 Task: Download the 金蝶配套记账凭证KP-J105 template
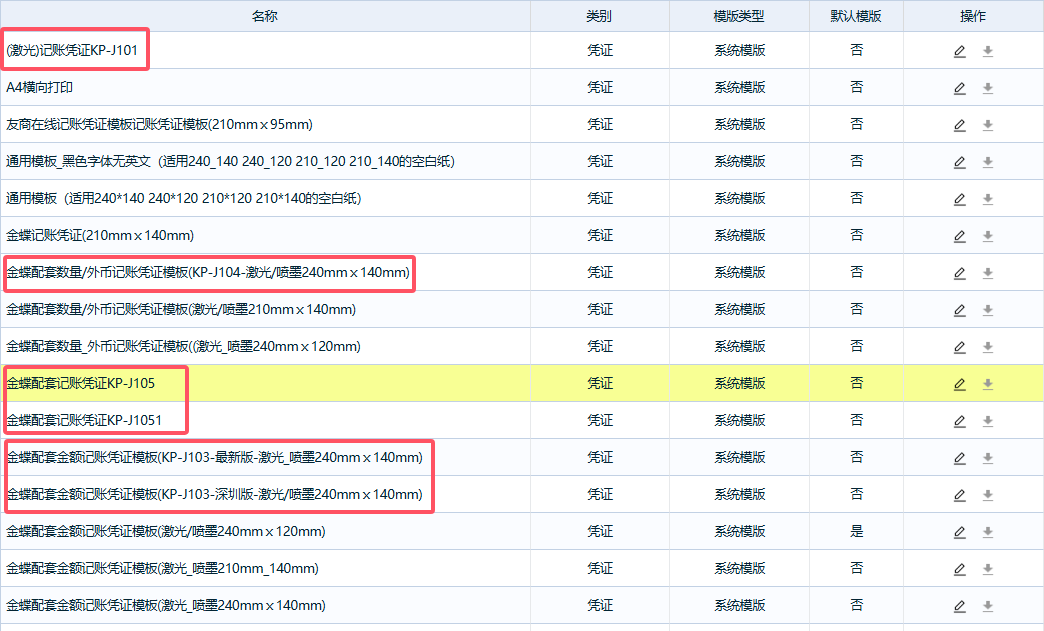tap(988, 384)
